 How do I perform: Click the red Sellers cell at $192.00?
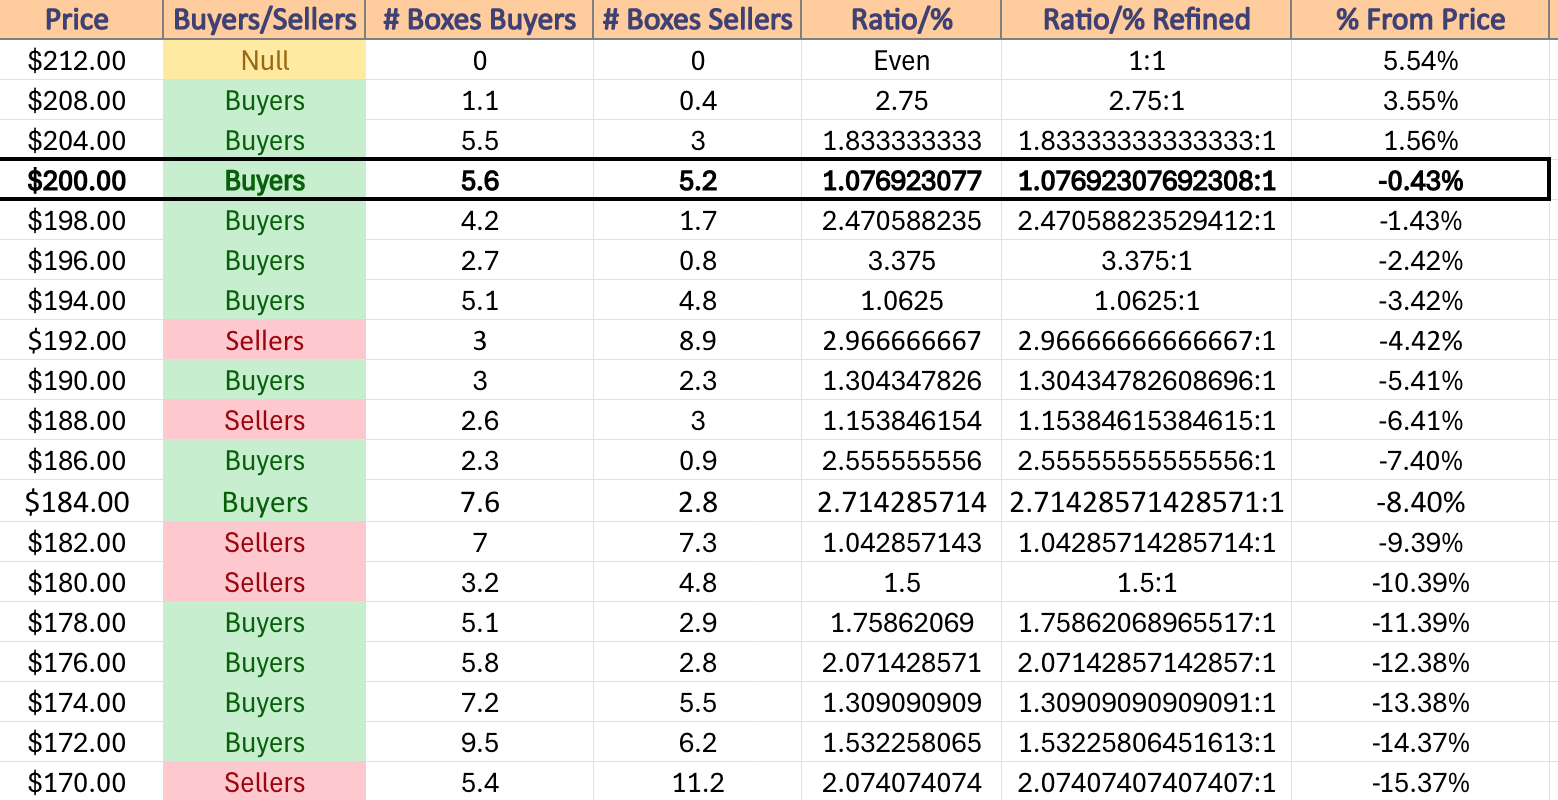coord(265,340)
